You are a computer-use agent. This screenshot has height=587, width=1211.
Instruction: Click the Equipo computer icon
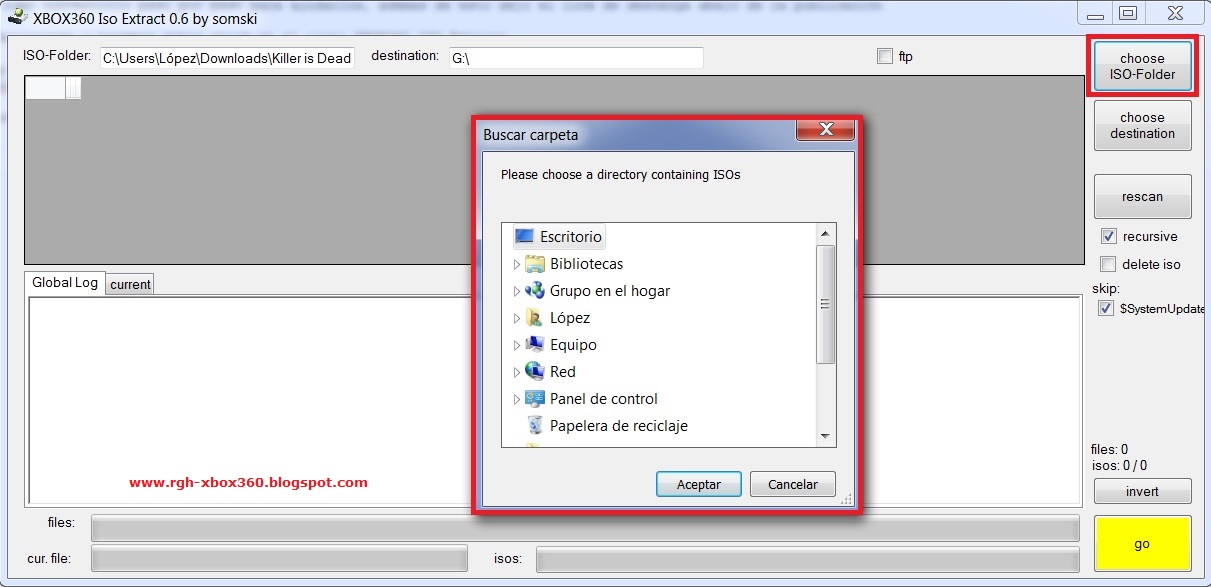535,345
